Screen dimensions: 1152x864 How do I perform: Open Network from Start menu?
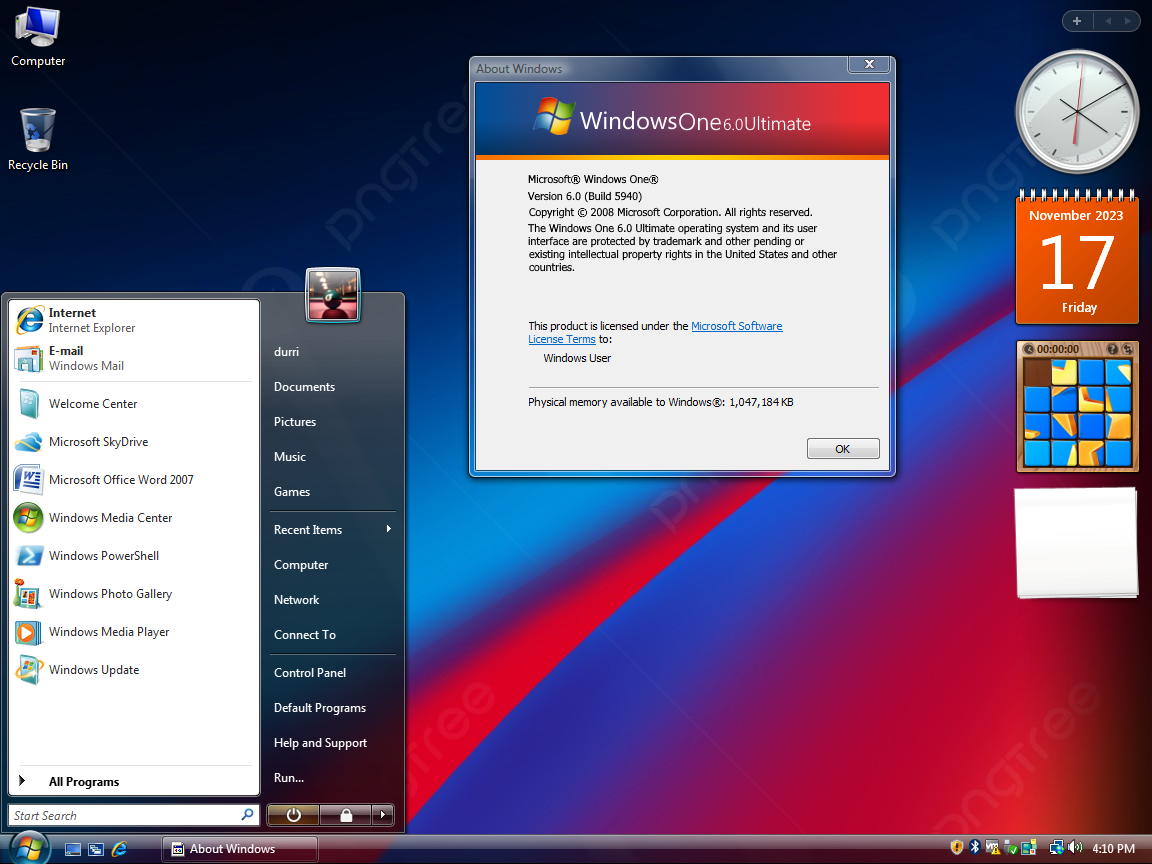coord(331,600)
